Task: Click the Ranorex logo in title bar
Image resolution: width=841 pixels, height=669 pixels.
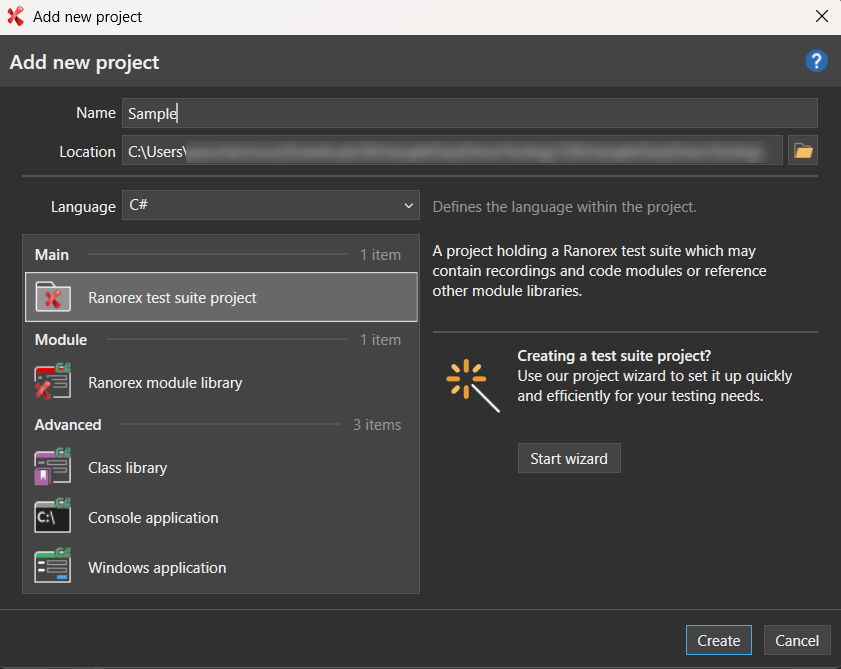Action: pyautogui.click(x=16, y=17)
